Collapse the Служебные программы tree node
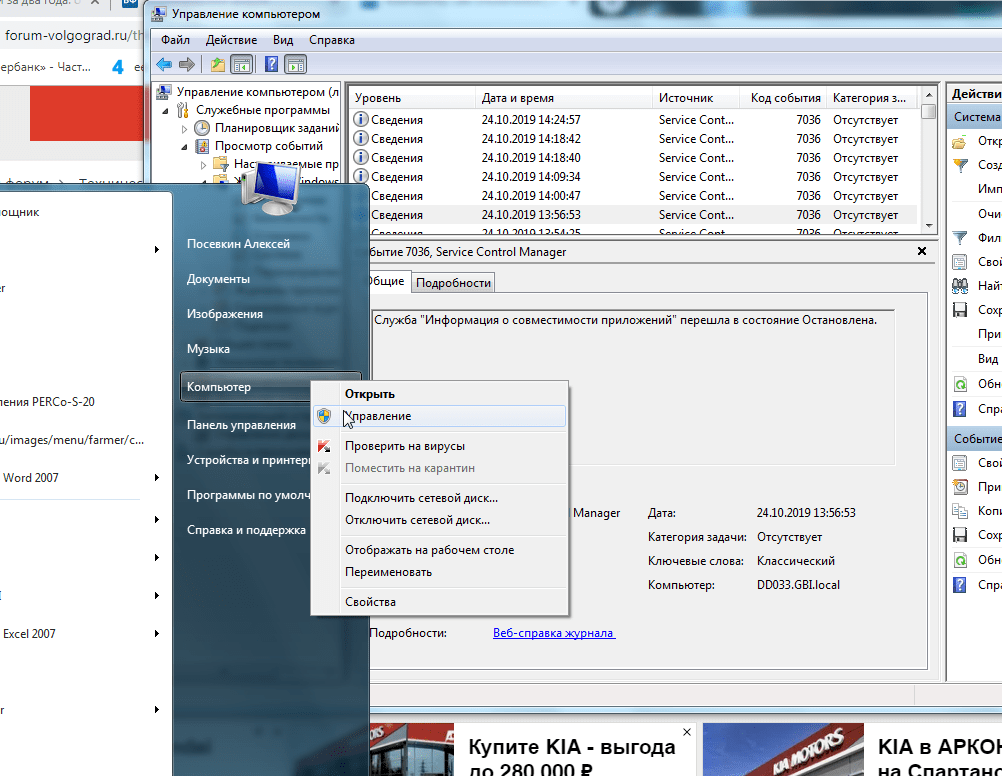This screenshot has height=776, width=1002. tap(166, 110)
